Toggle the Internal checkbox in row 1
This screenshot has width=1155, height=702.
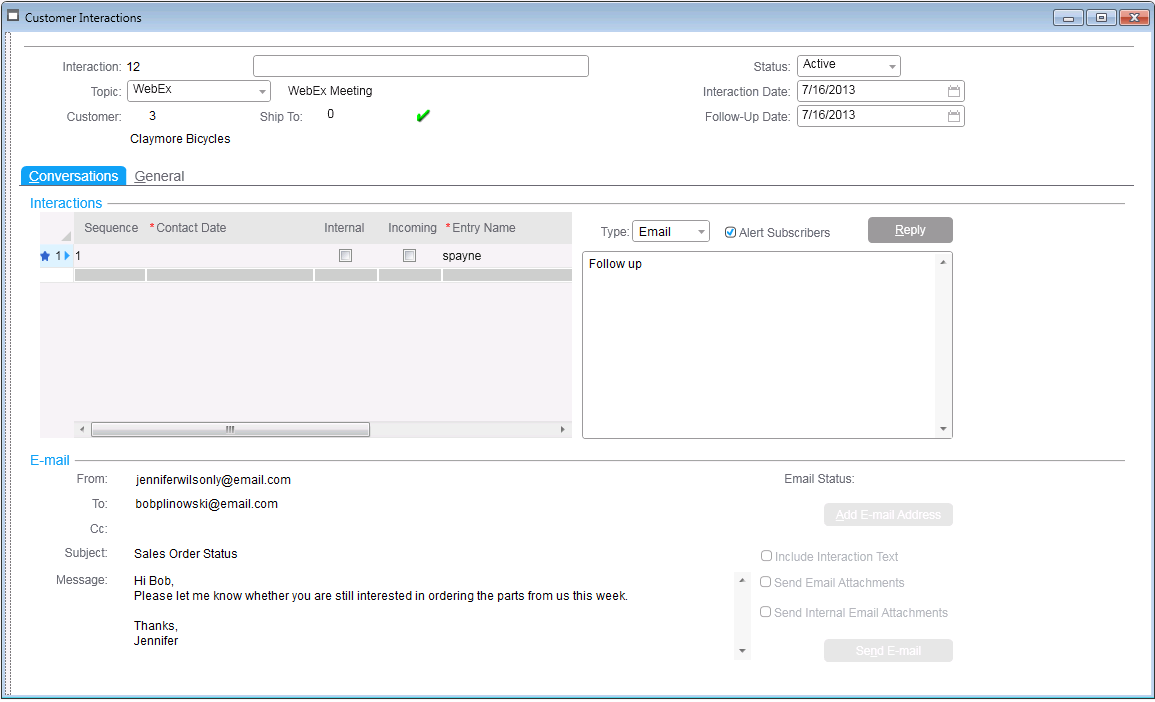345,256
